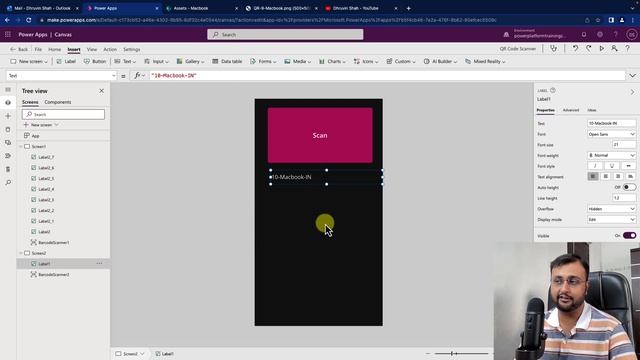Preview the app with play icon

pyautogui.click(x=601, y=49)
